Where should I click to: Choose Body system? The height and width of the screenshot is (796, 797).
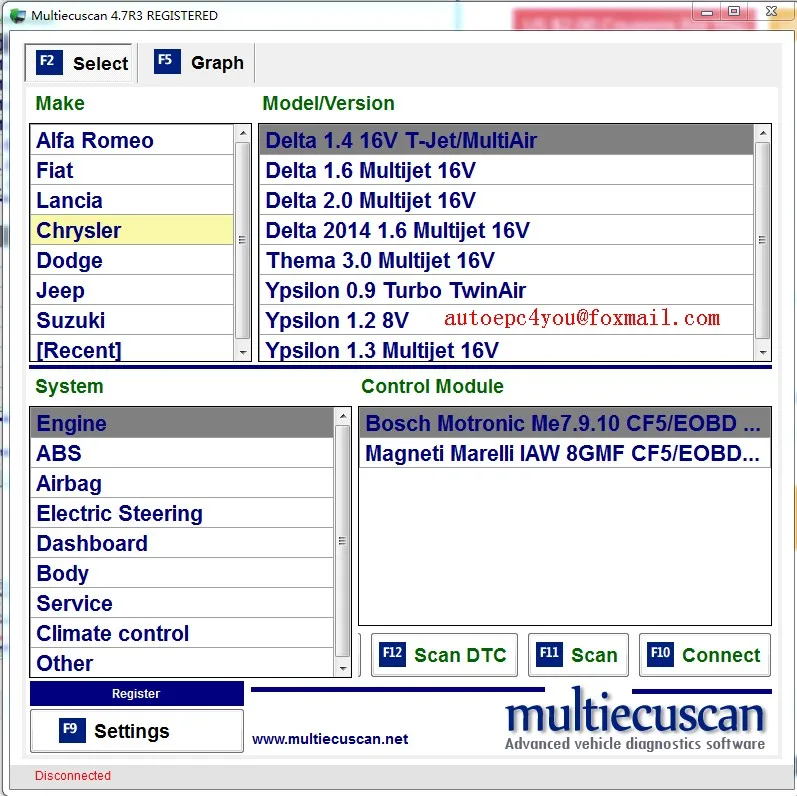pyautogui.click(x=182, y=573)
